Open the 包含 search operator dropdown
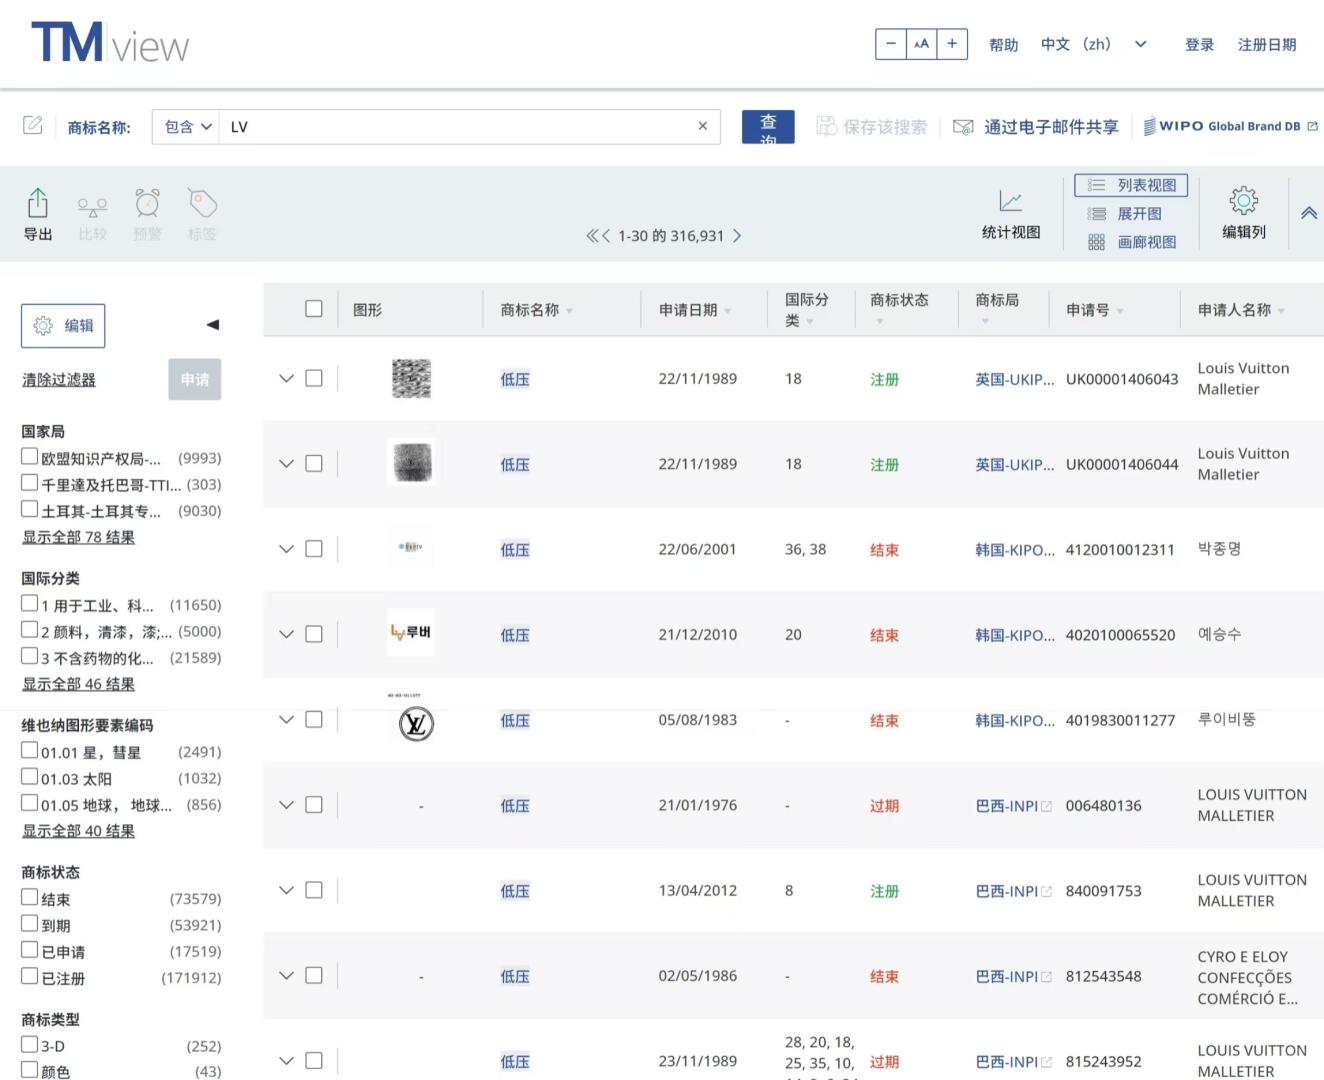 pos(187,127)
